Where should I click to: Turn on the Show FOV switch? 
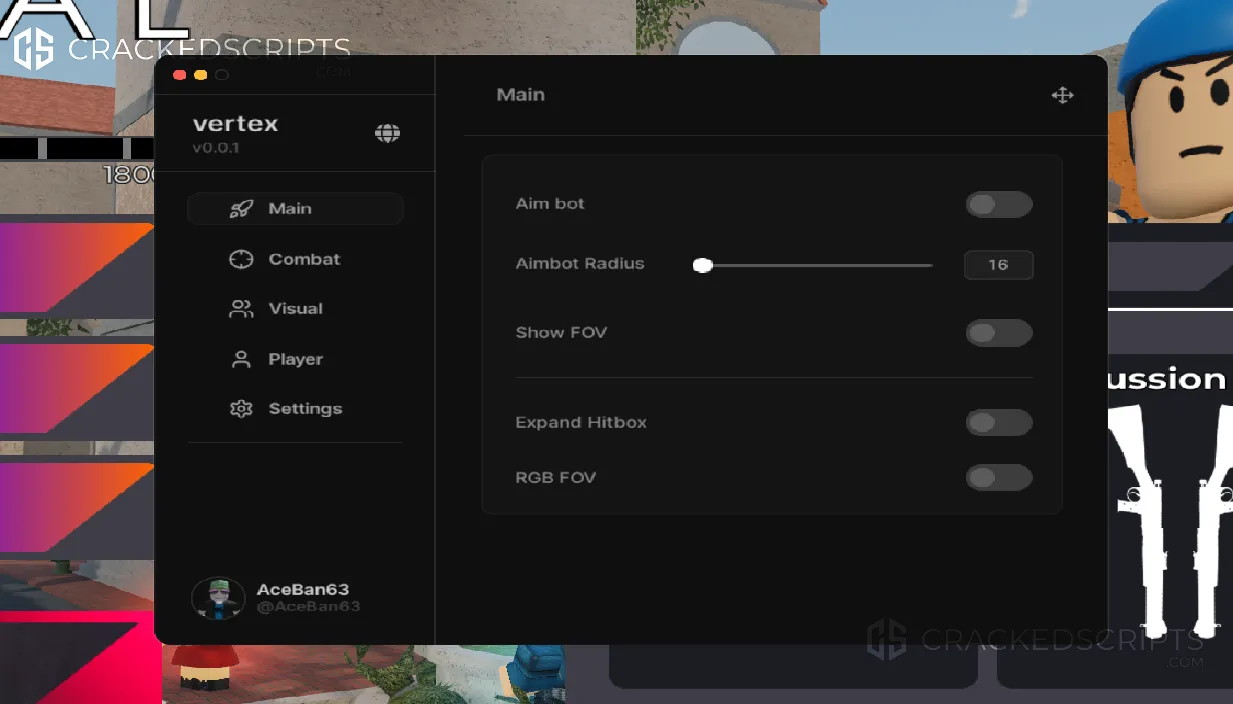998,333
